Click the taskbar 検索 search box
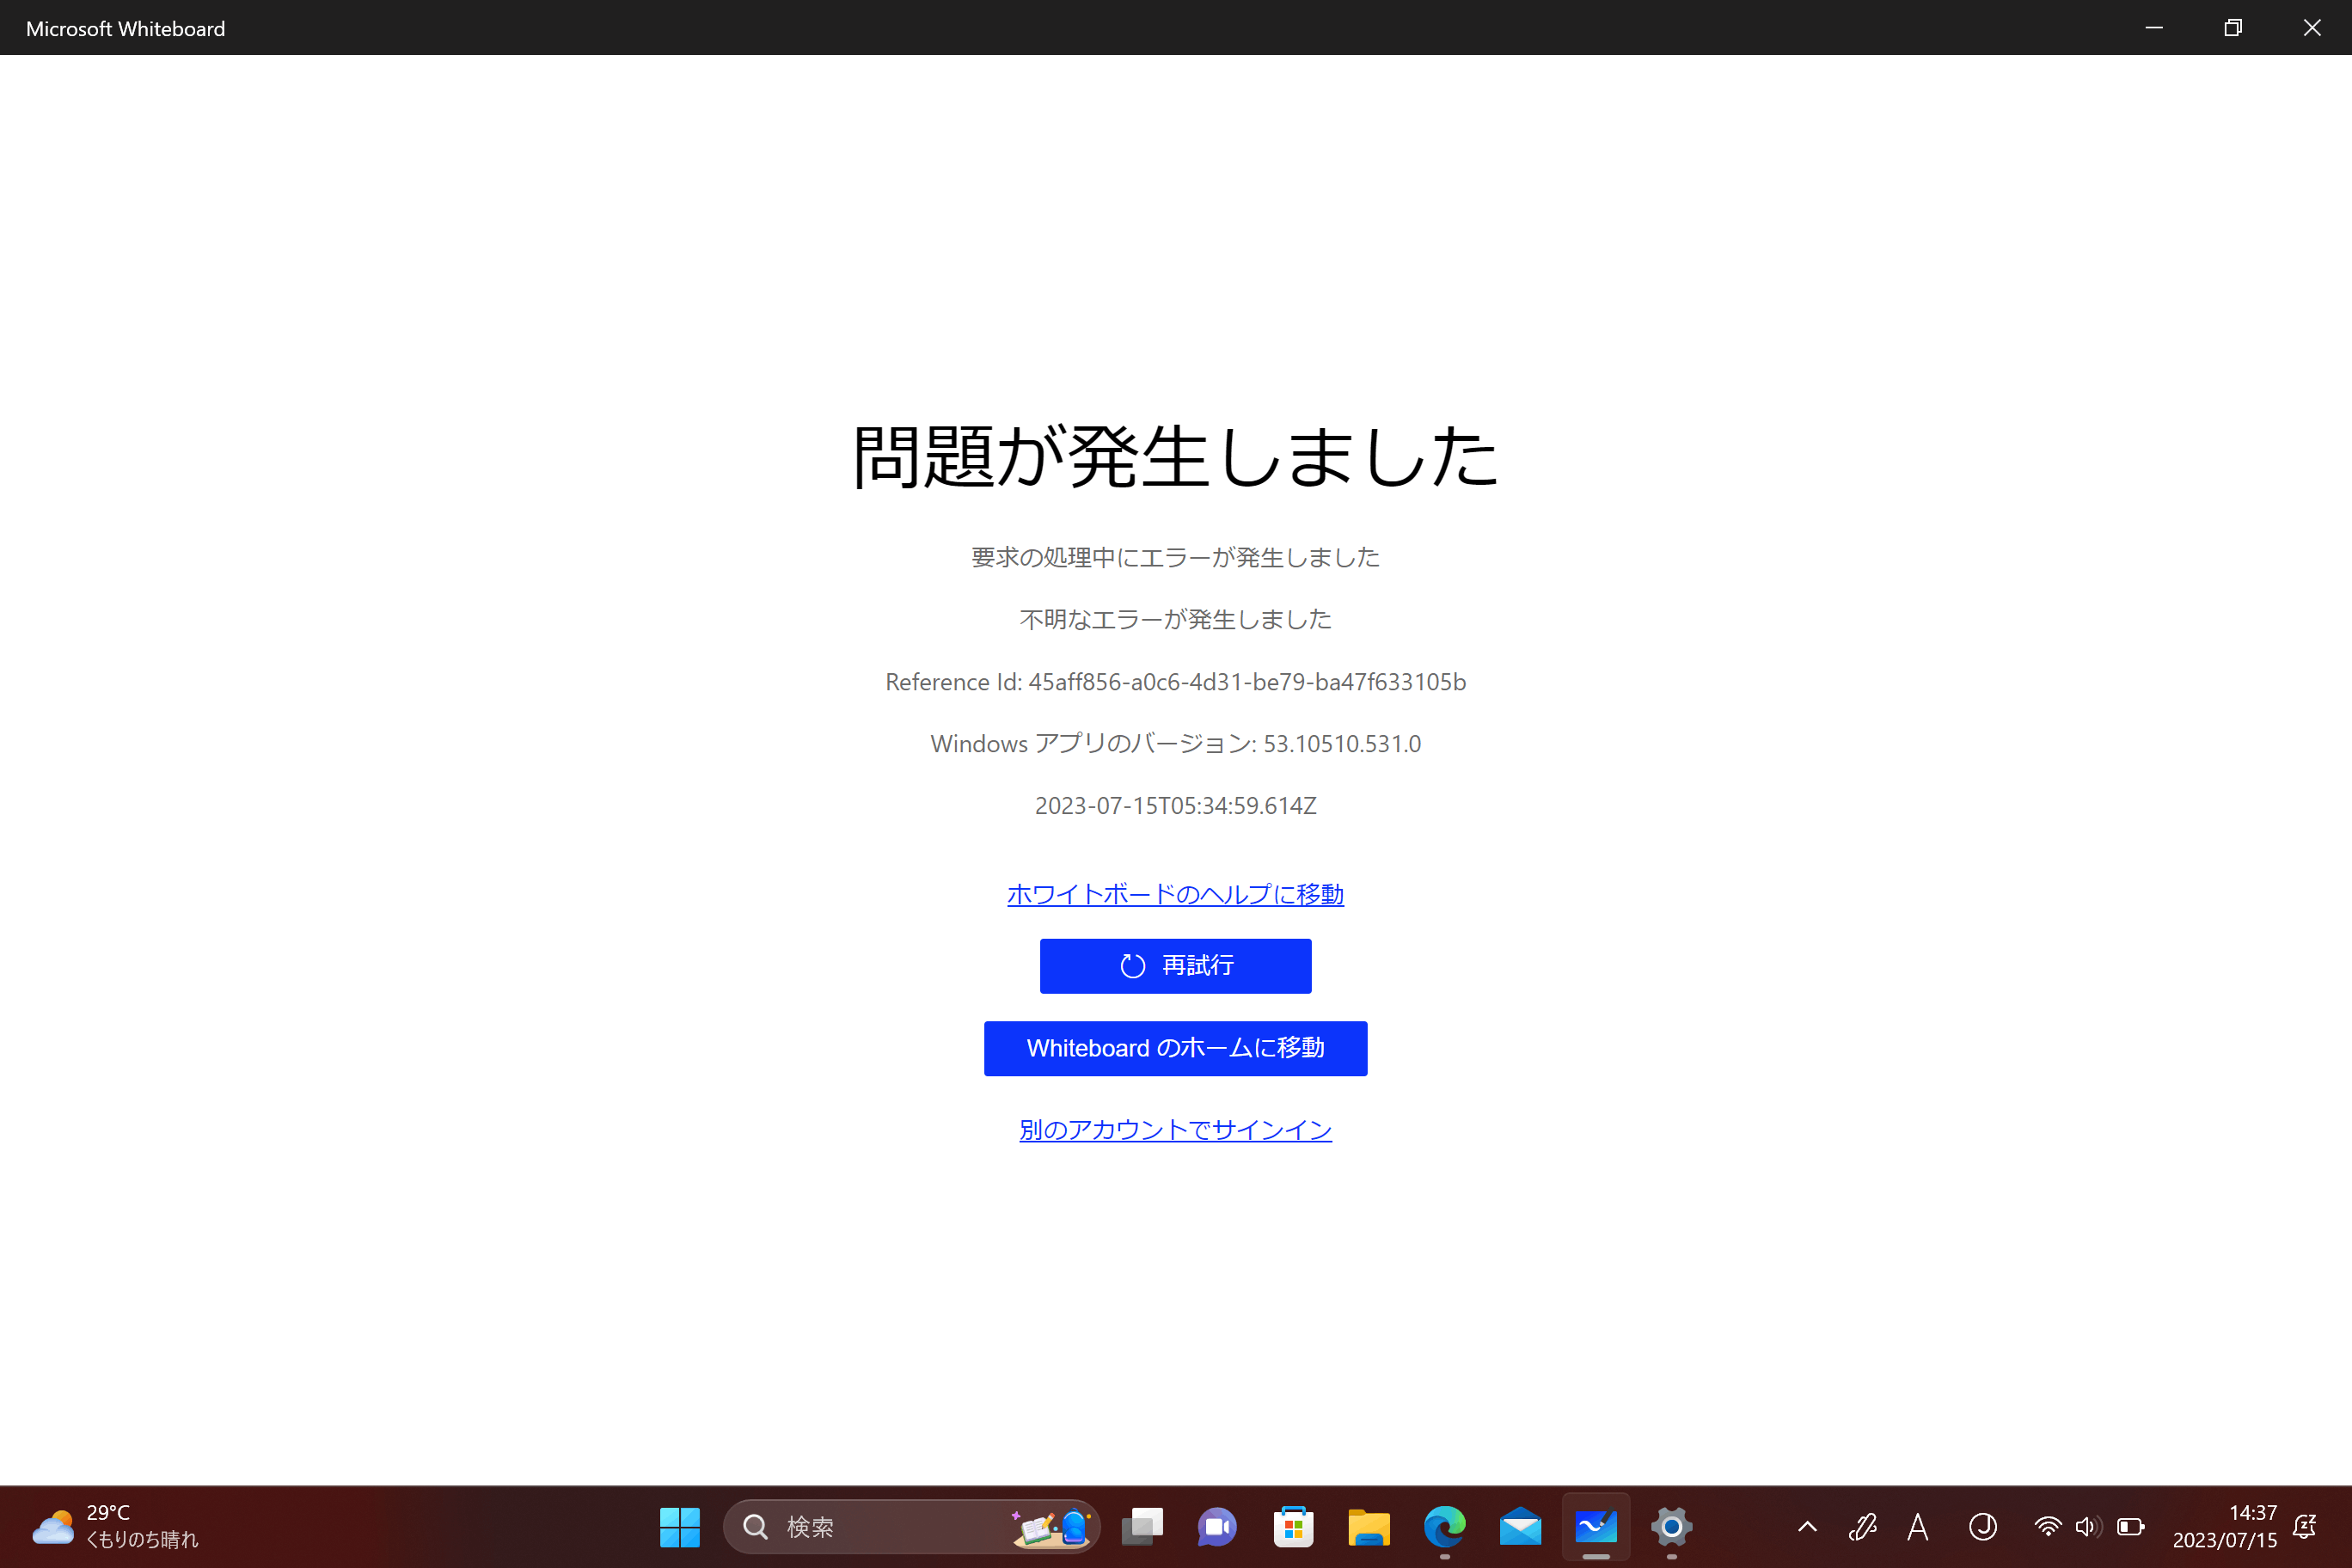 coord(911,1527)
